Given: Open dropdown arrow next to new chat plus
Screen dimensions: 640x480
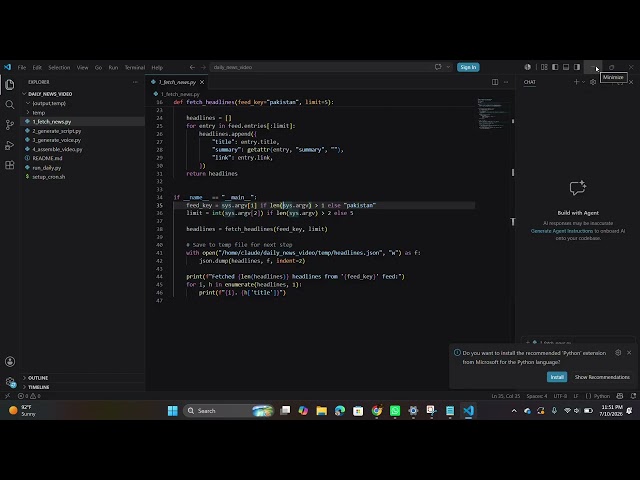Looking at the screenshot, I should (x=583, y=82).
